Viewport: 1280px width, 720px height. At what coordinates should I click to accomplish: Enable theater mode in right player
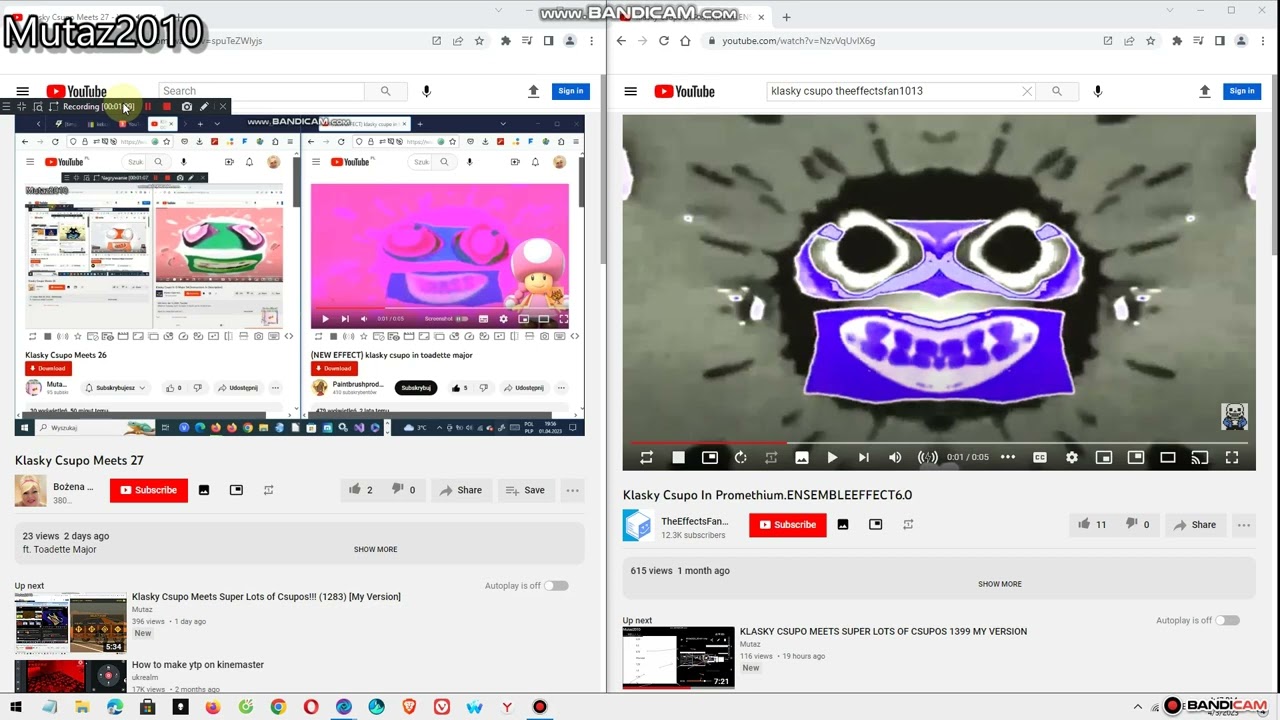[1167, 457]
